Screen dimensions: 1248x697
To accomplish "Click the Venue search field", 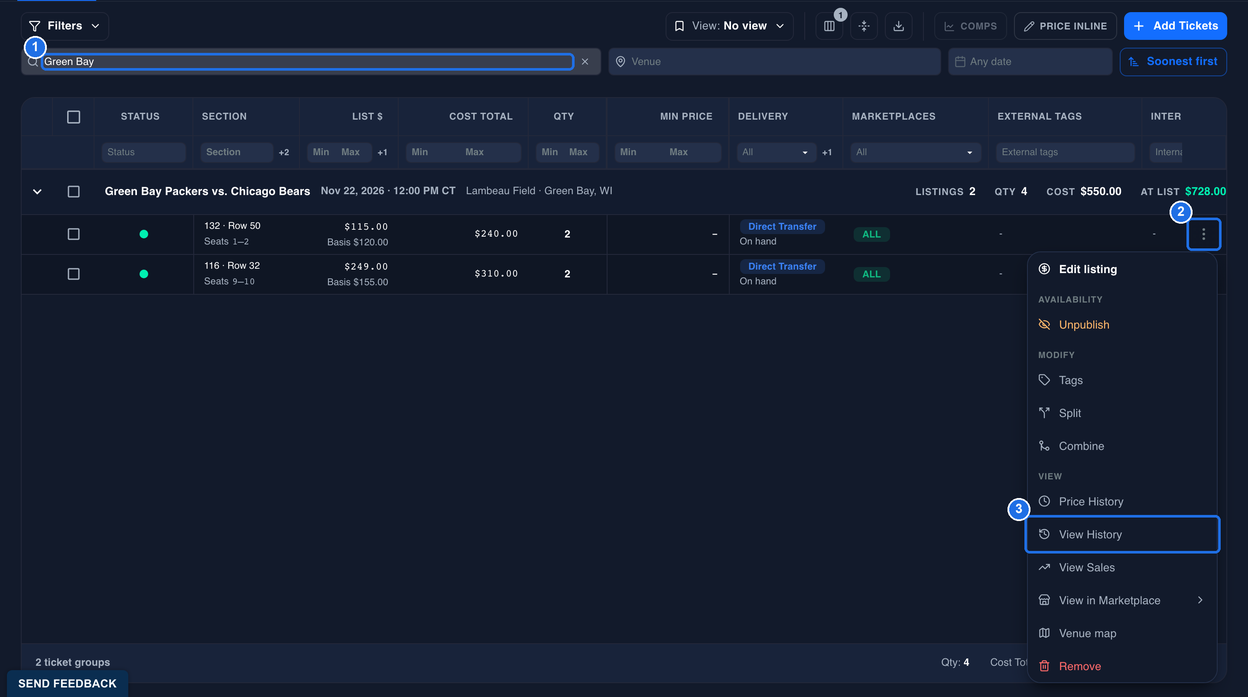I will pos(774,62).
